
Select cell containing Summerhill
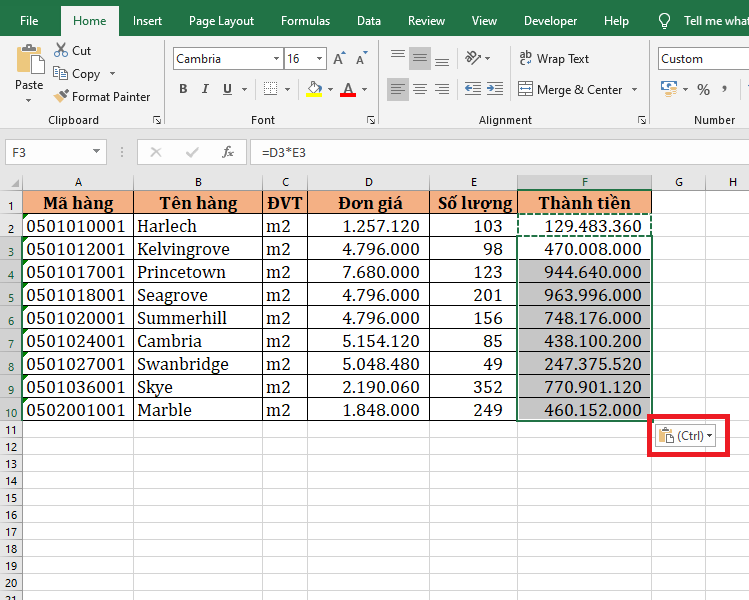197,318
